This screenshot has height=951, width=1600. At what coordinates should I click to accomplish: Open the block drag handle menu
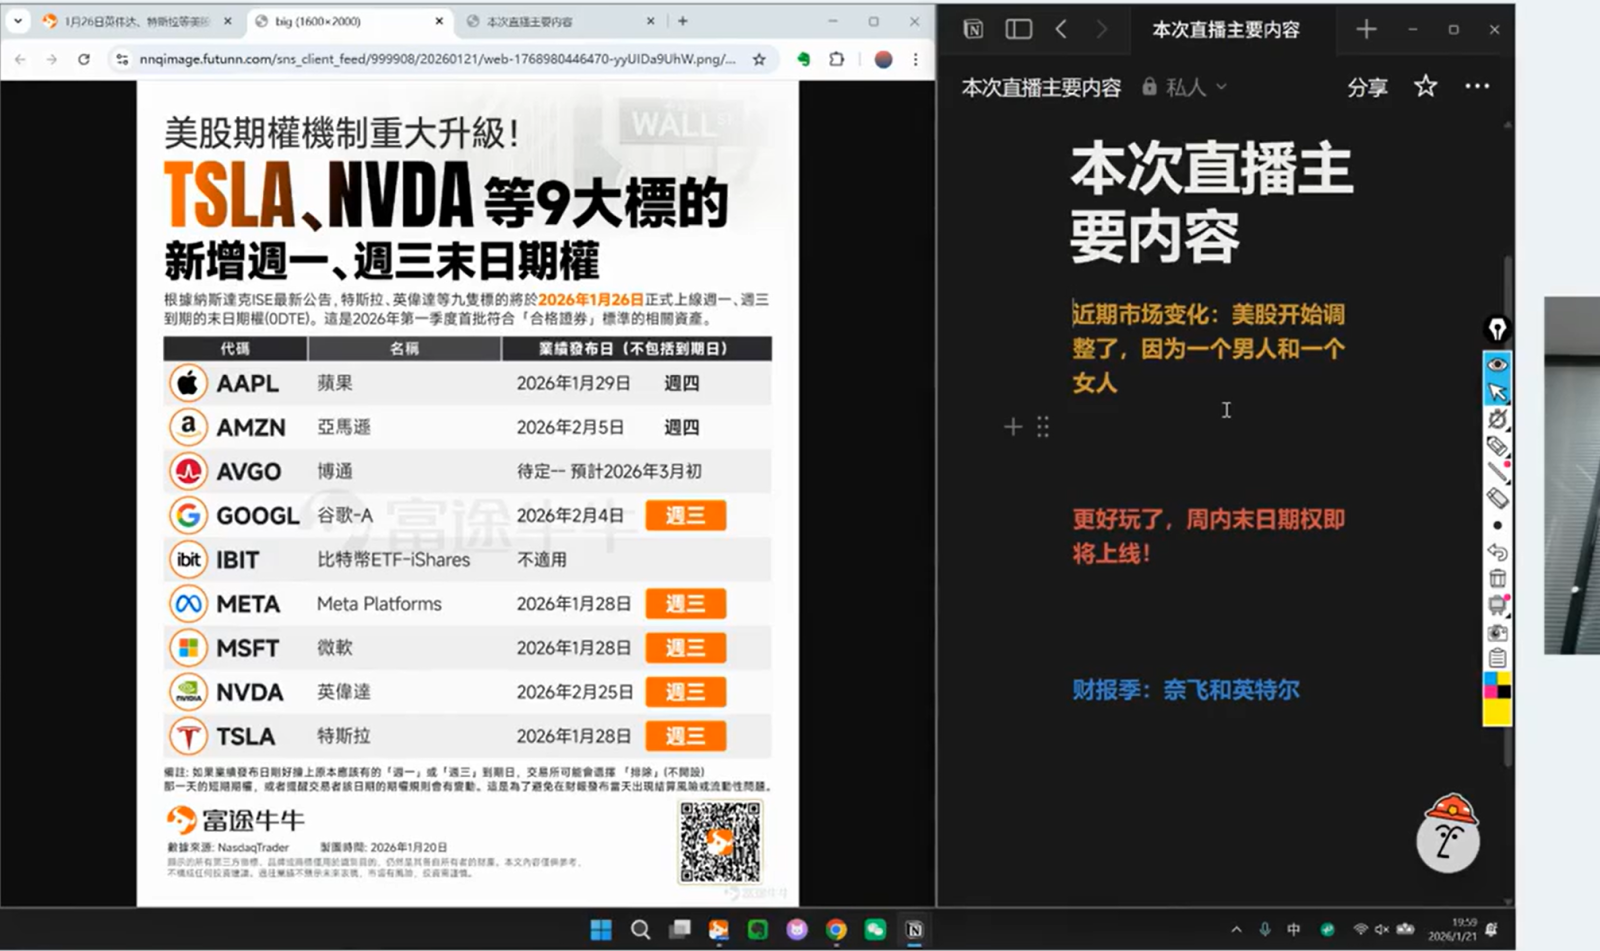pyautogui.click(x=1043, y=427)
